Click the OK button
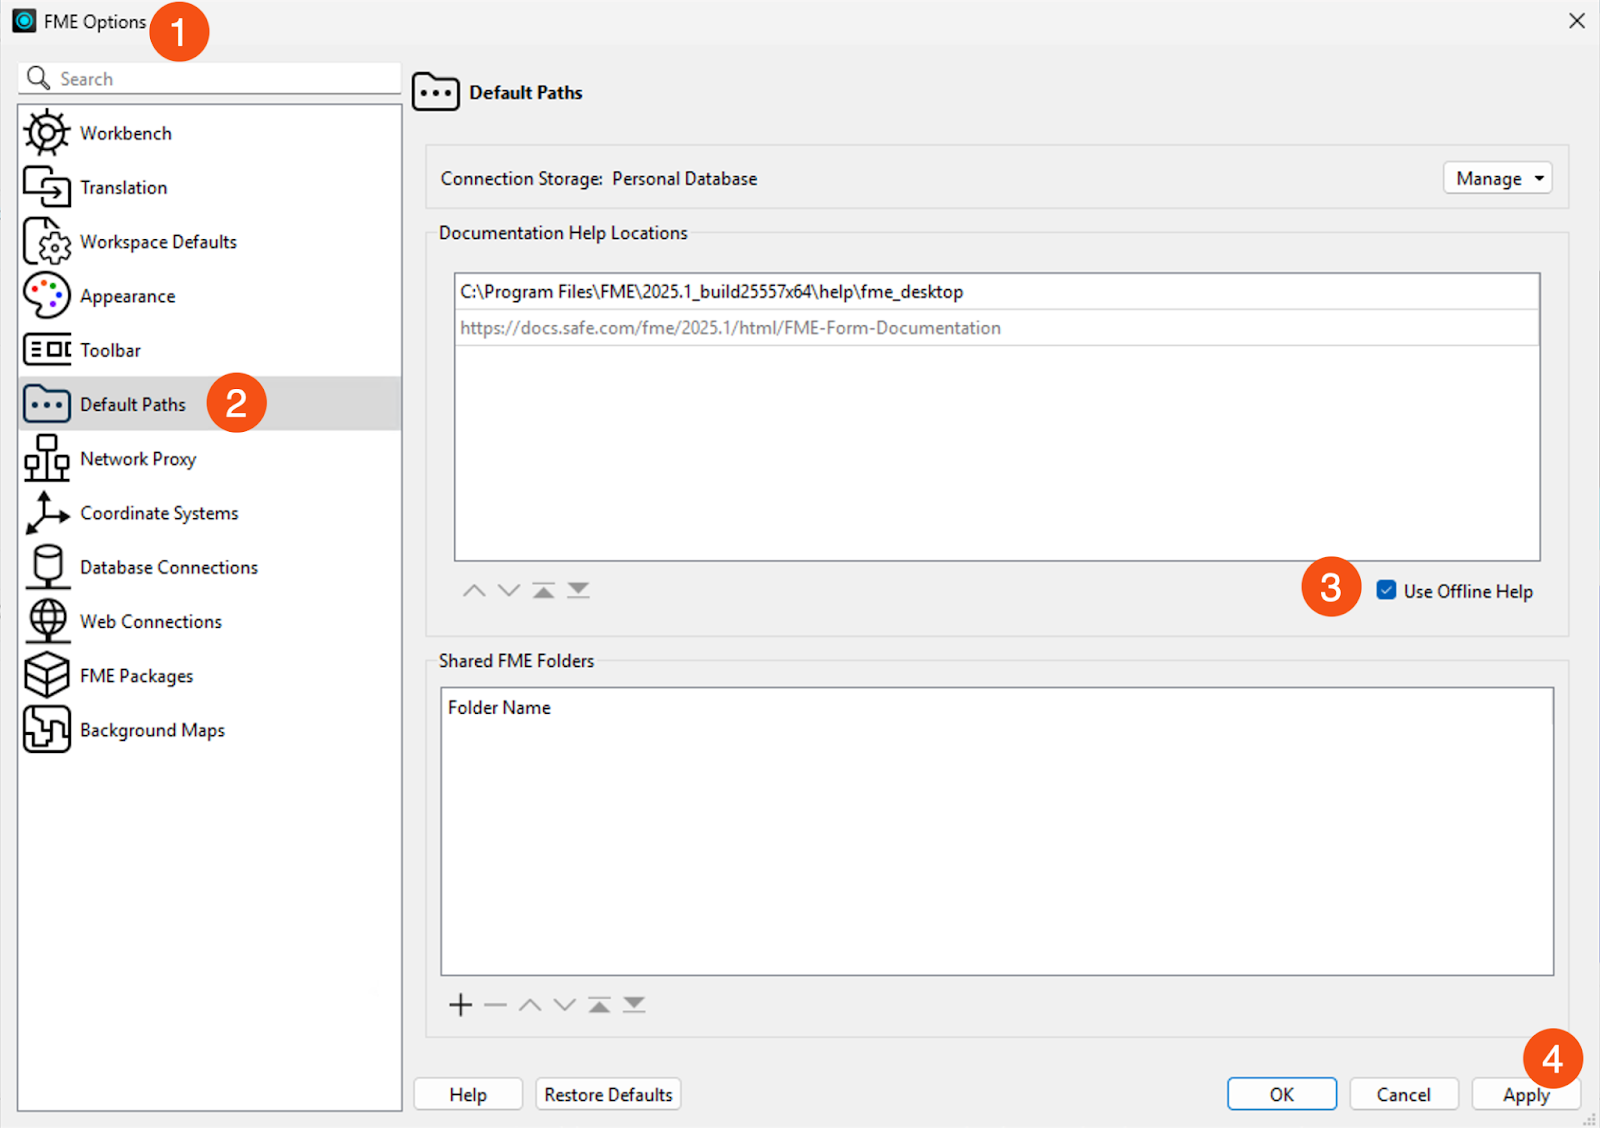The height and width of the screenshot is (1128, 1600). 1282,1094
